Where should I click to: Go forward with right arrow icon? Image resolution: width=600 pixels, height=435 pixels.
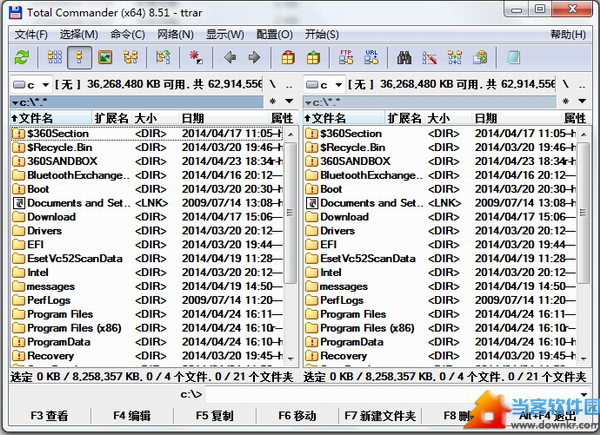point(254,57)
